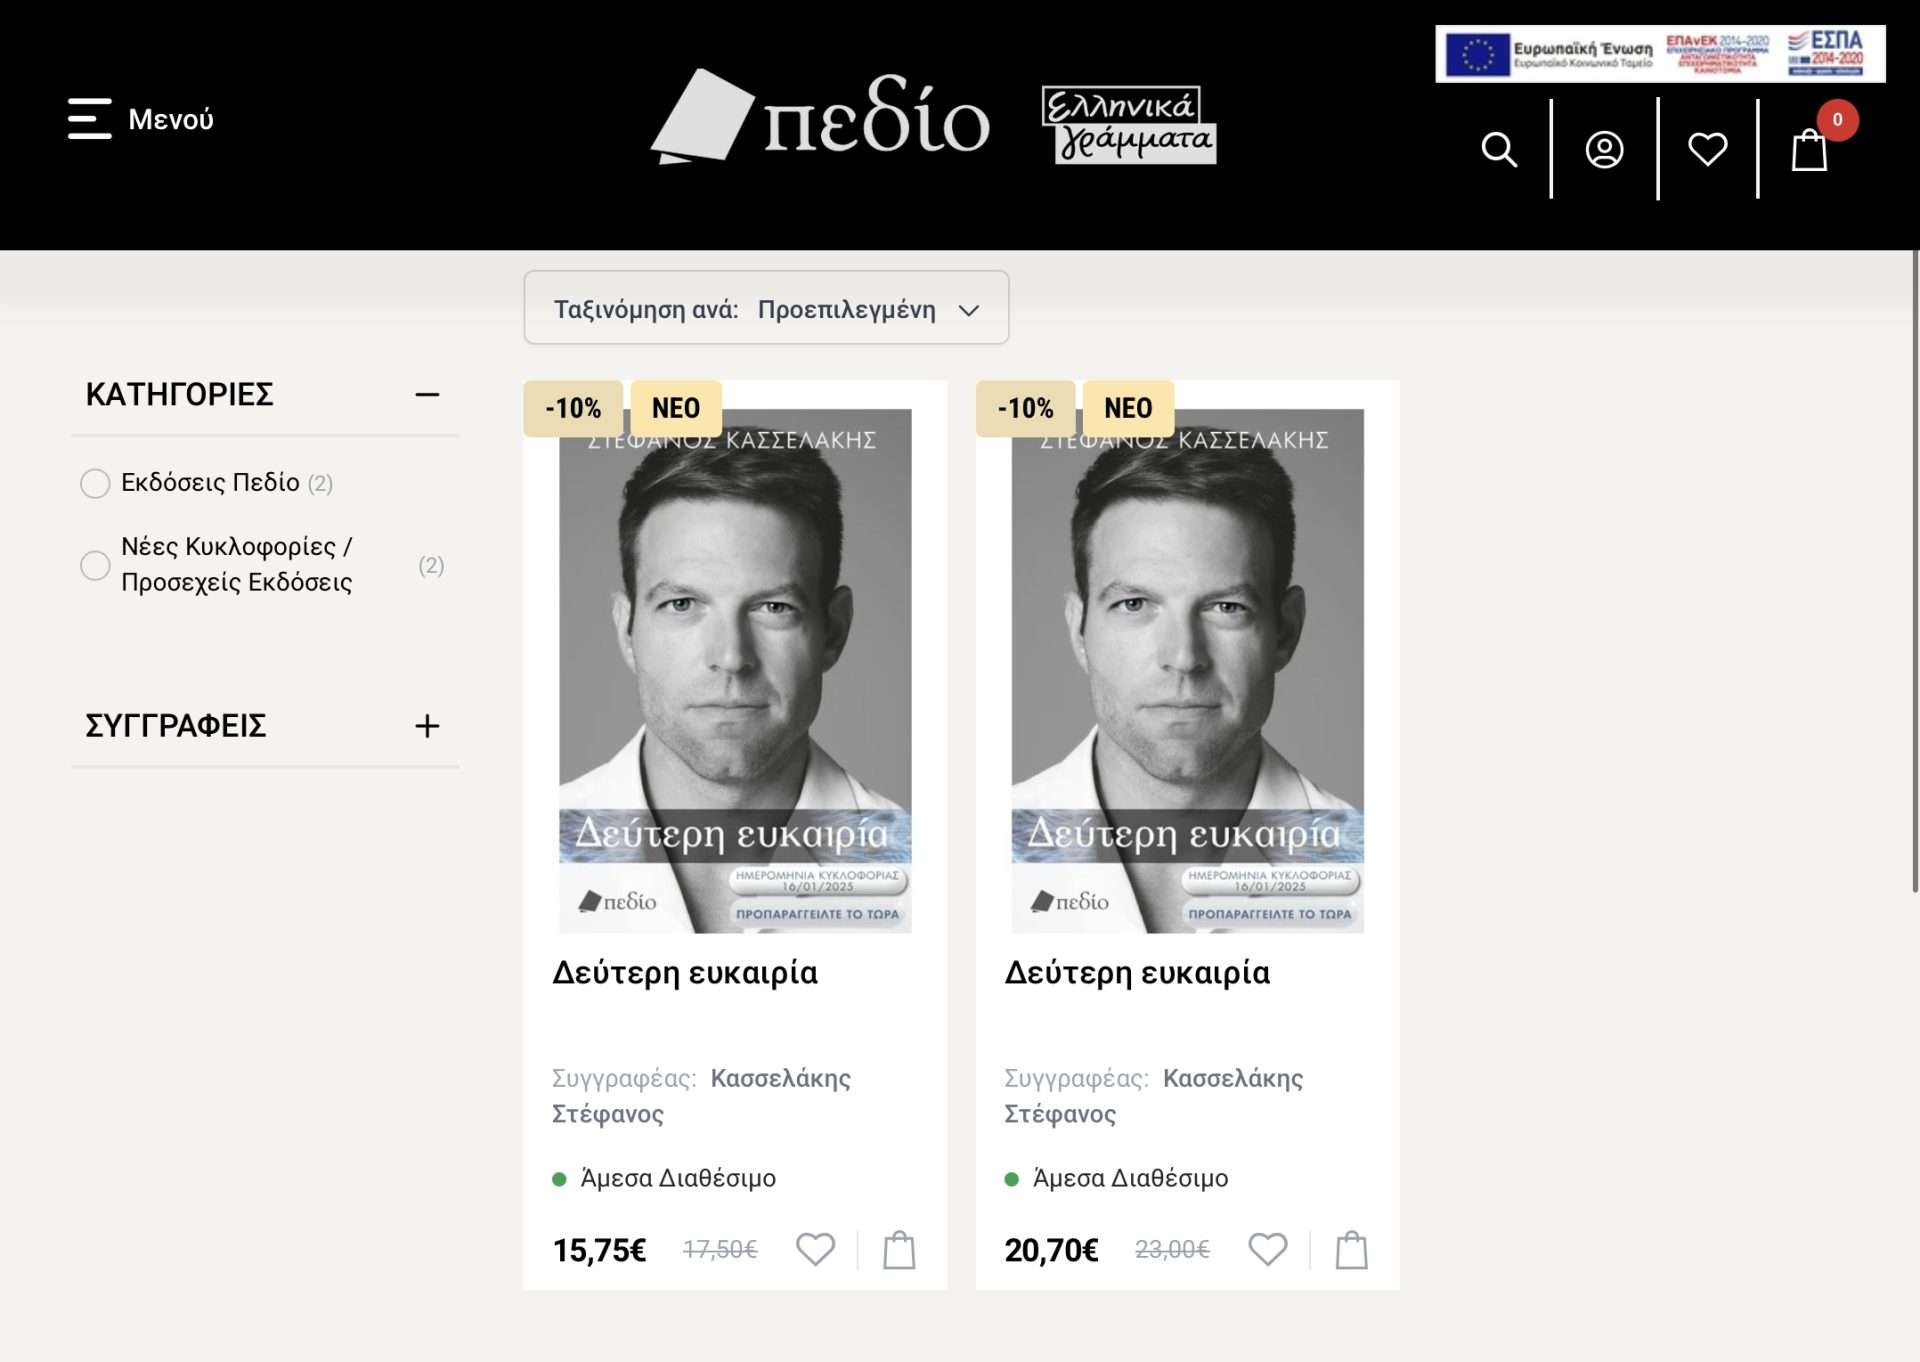Expand the ΣΥΓΓΡΑΦΕΙΣ section
The width and height of the screenshot is (1920, 1362).
(x=427, y=726)
